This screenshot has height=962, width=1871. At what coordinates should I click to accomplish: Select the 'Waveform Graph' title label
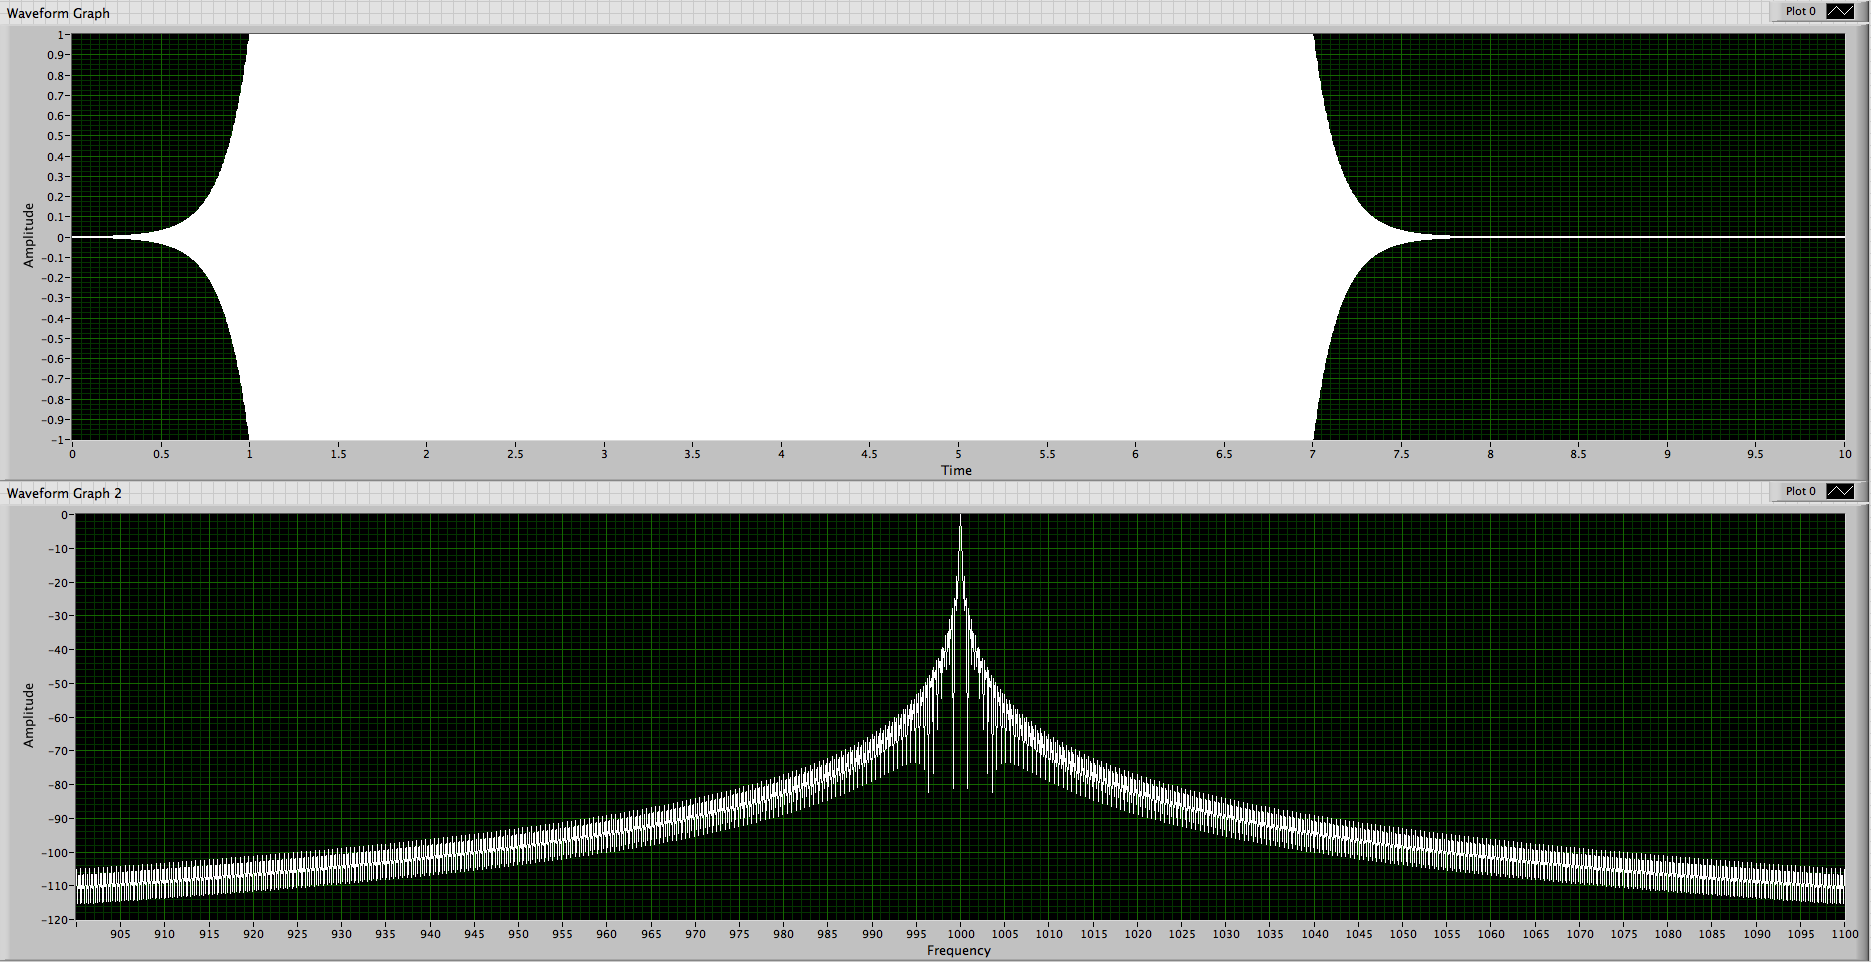58,13
